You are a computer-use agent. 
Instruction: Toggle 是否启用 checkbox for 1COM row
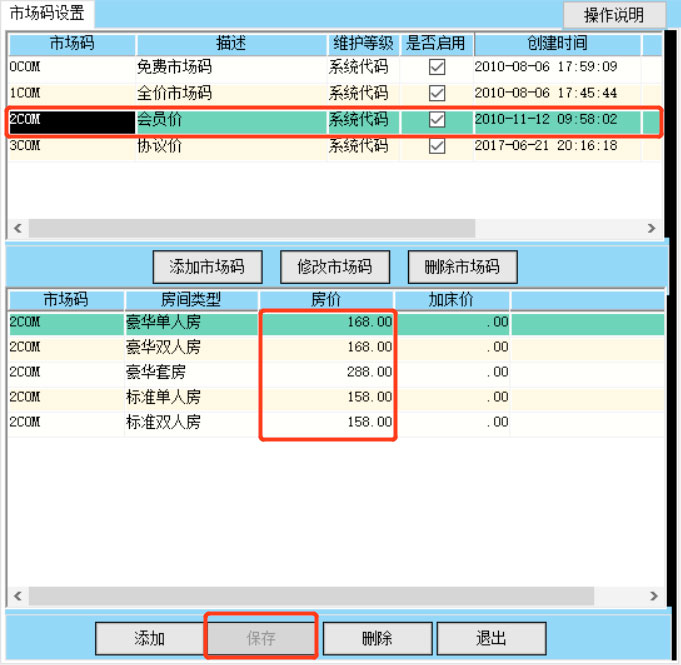tap(436, 93)
